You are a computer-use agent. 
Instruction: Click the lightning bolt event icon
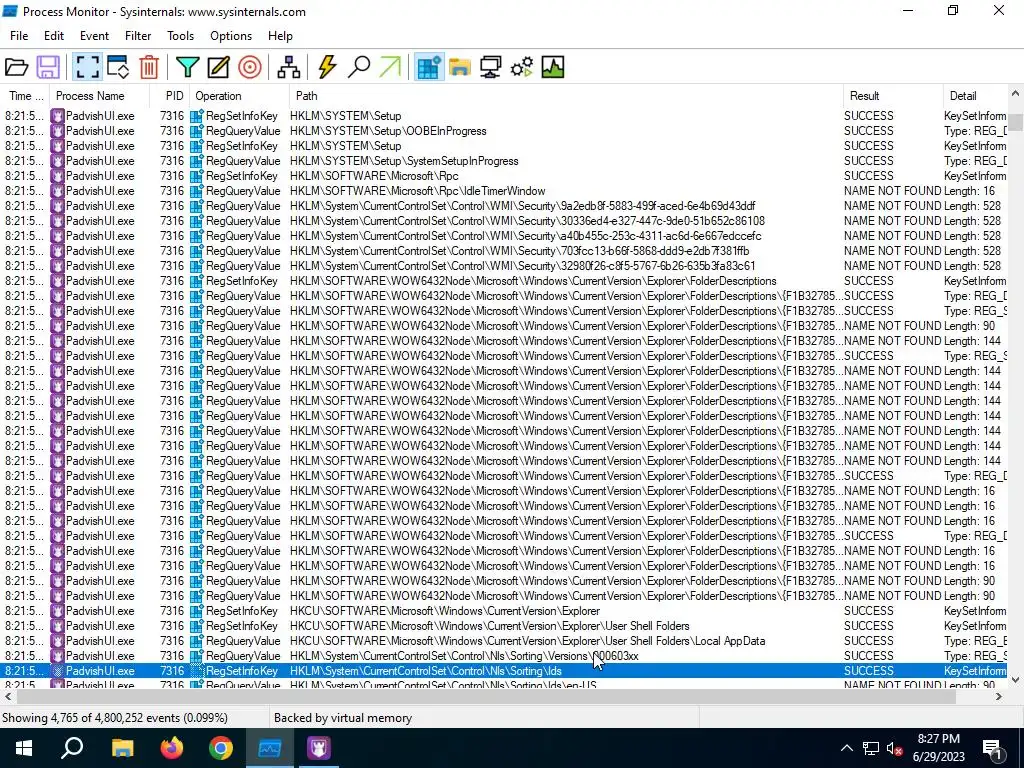(x=327, y=67)
